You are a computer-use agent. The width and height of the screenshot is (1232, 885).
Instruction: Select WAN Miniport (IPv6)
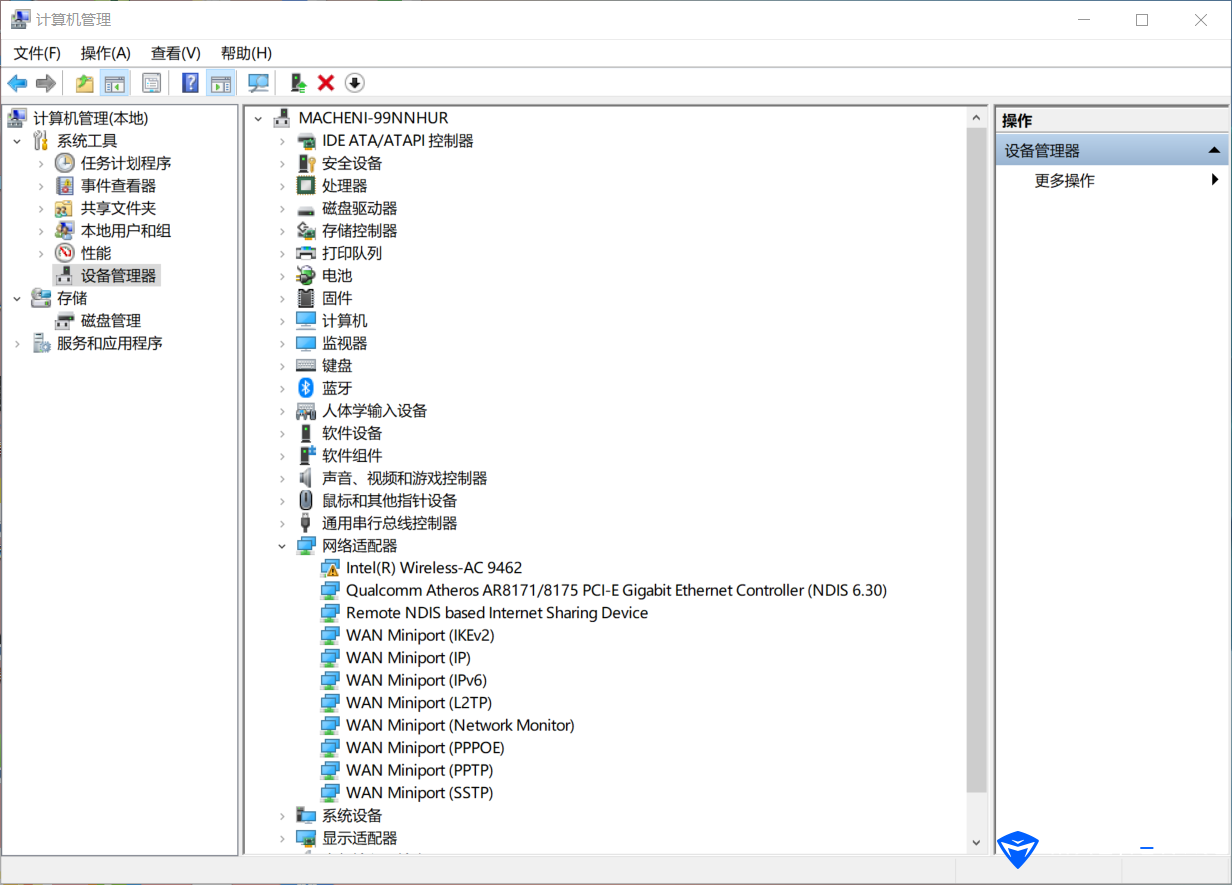coord(416,681)
